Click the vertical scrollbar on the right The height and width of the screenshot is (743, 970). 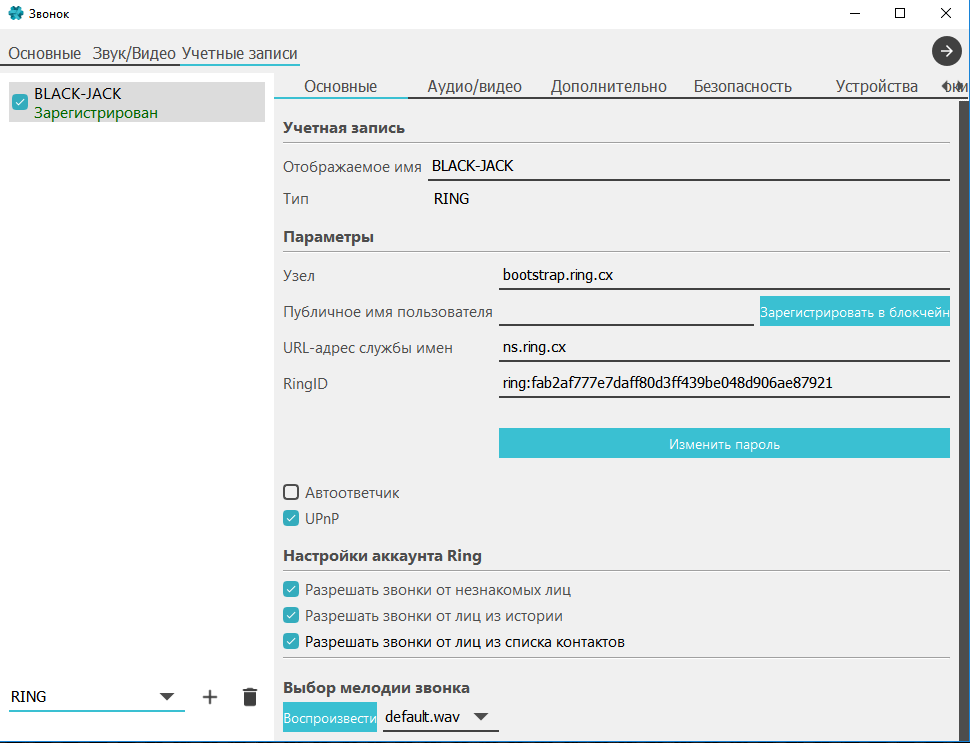(x=964, y=421)
